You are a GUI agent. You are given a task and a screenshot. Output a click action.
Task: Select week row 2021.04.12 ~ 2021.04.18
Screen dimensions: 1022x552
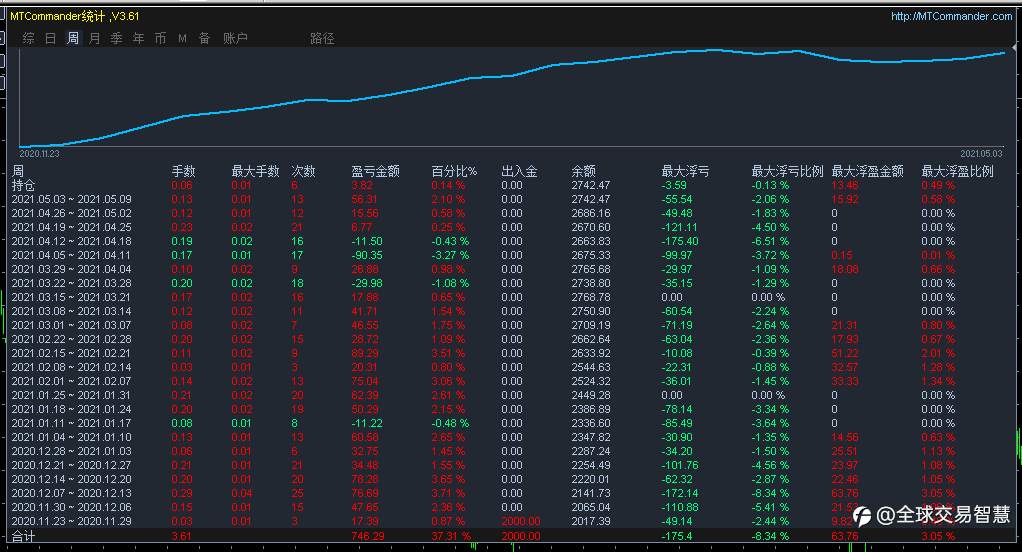pos(72,241)
